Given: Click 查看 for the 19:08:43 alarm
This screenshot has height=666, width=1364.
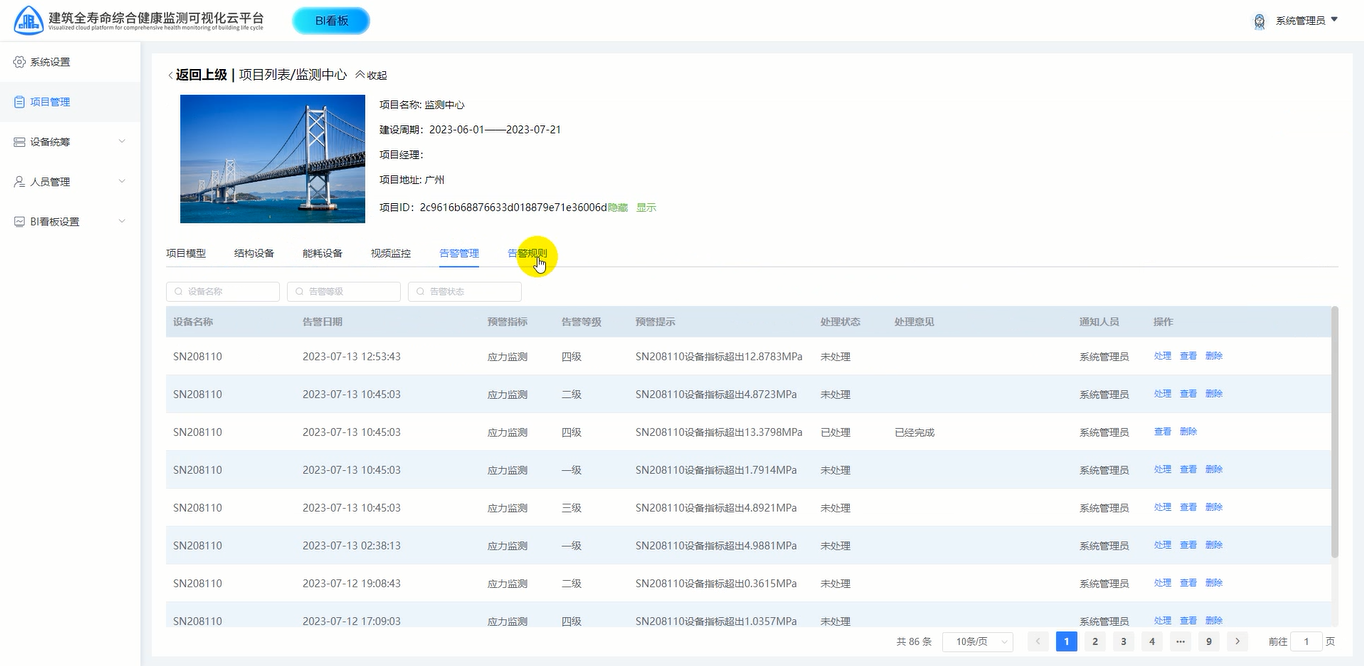Looking at the screenshot, I should pyautogui.click(x=1188, y=583).
